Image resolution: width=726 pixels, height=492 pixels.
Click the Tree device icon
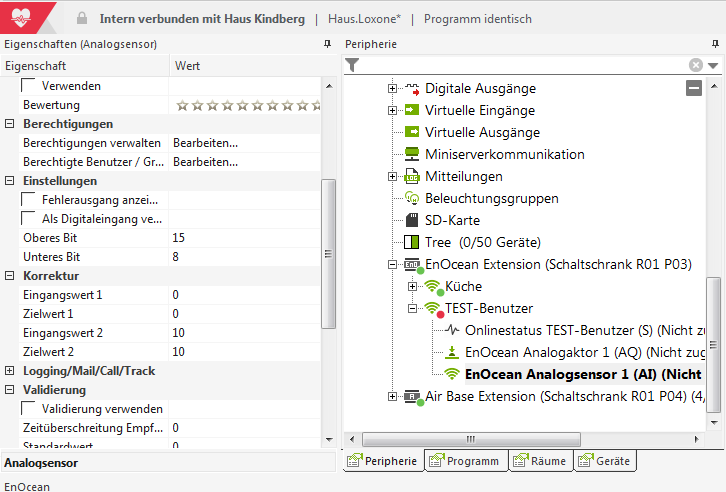412,242
